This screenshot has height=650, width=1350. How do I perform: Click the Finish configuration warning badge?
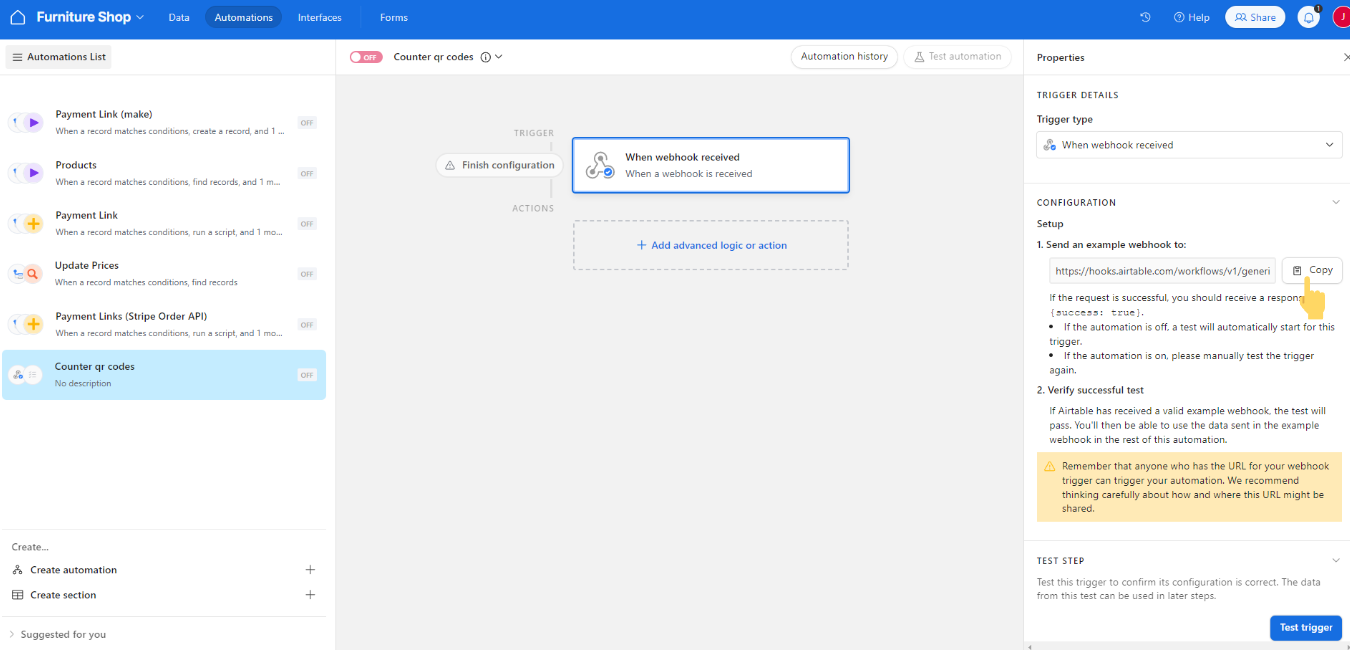pos(499,165)
